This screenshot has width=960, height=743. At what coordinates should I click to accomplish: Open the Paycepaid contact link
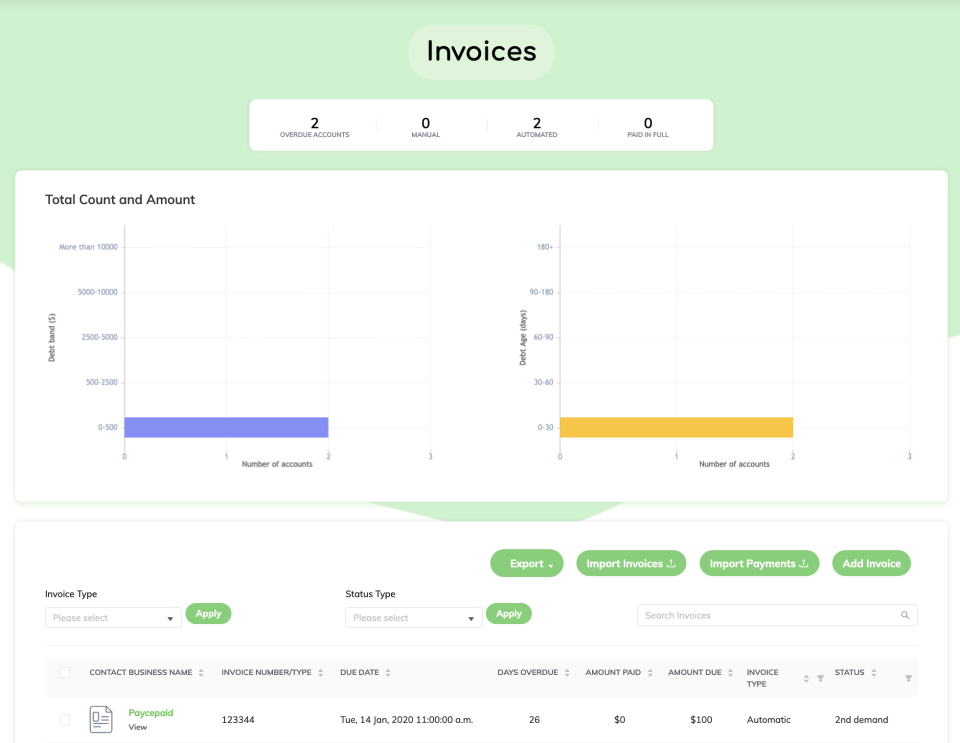[x=151, y=712]
